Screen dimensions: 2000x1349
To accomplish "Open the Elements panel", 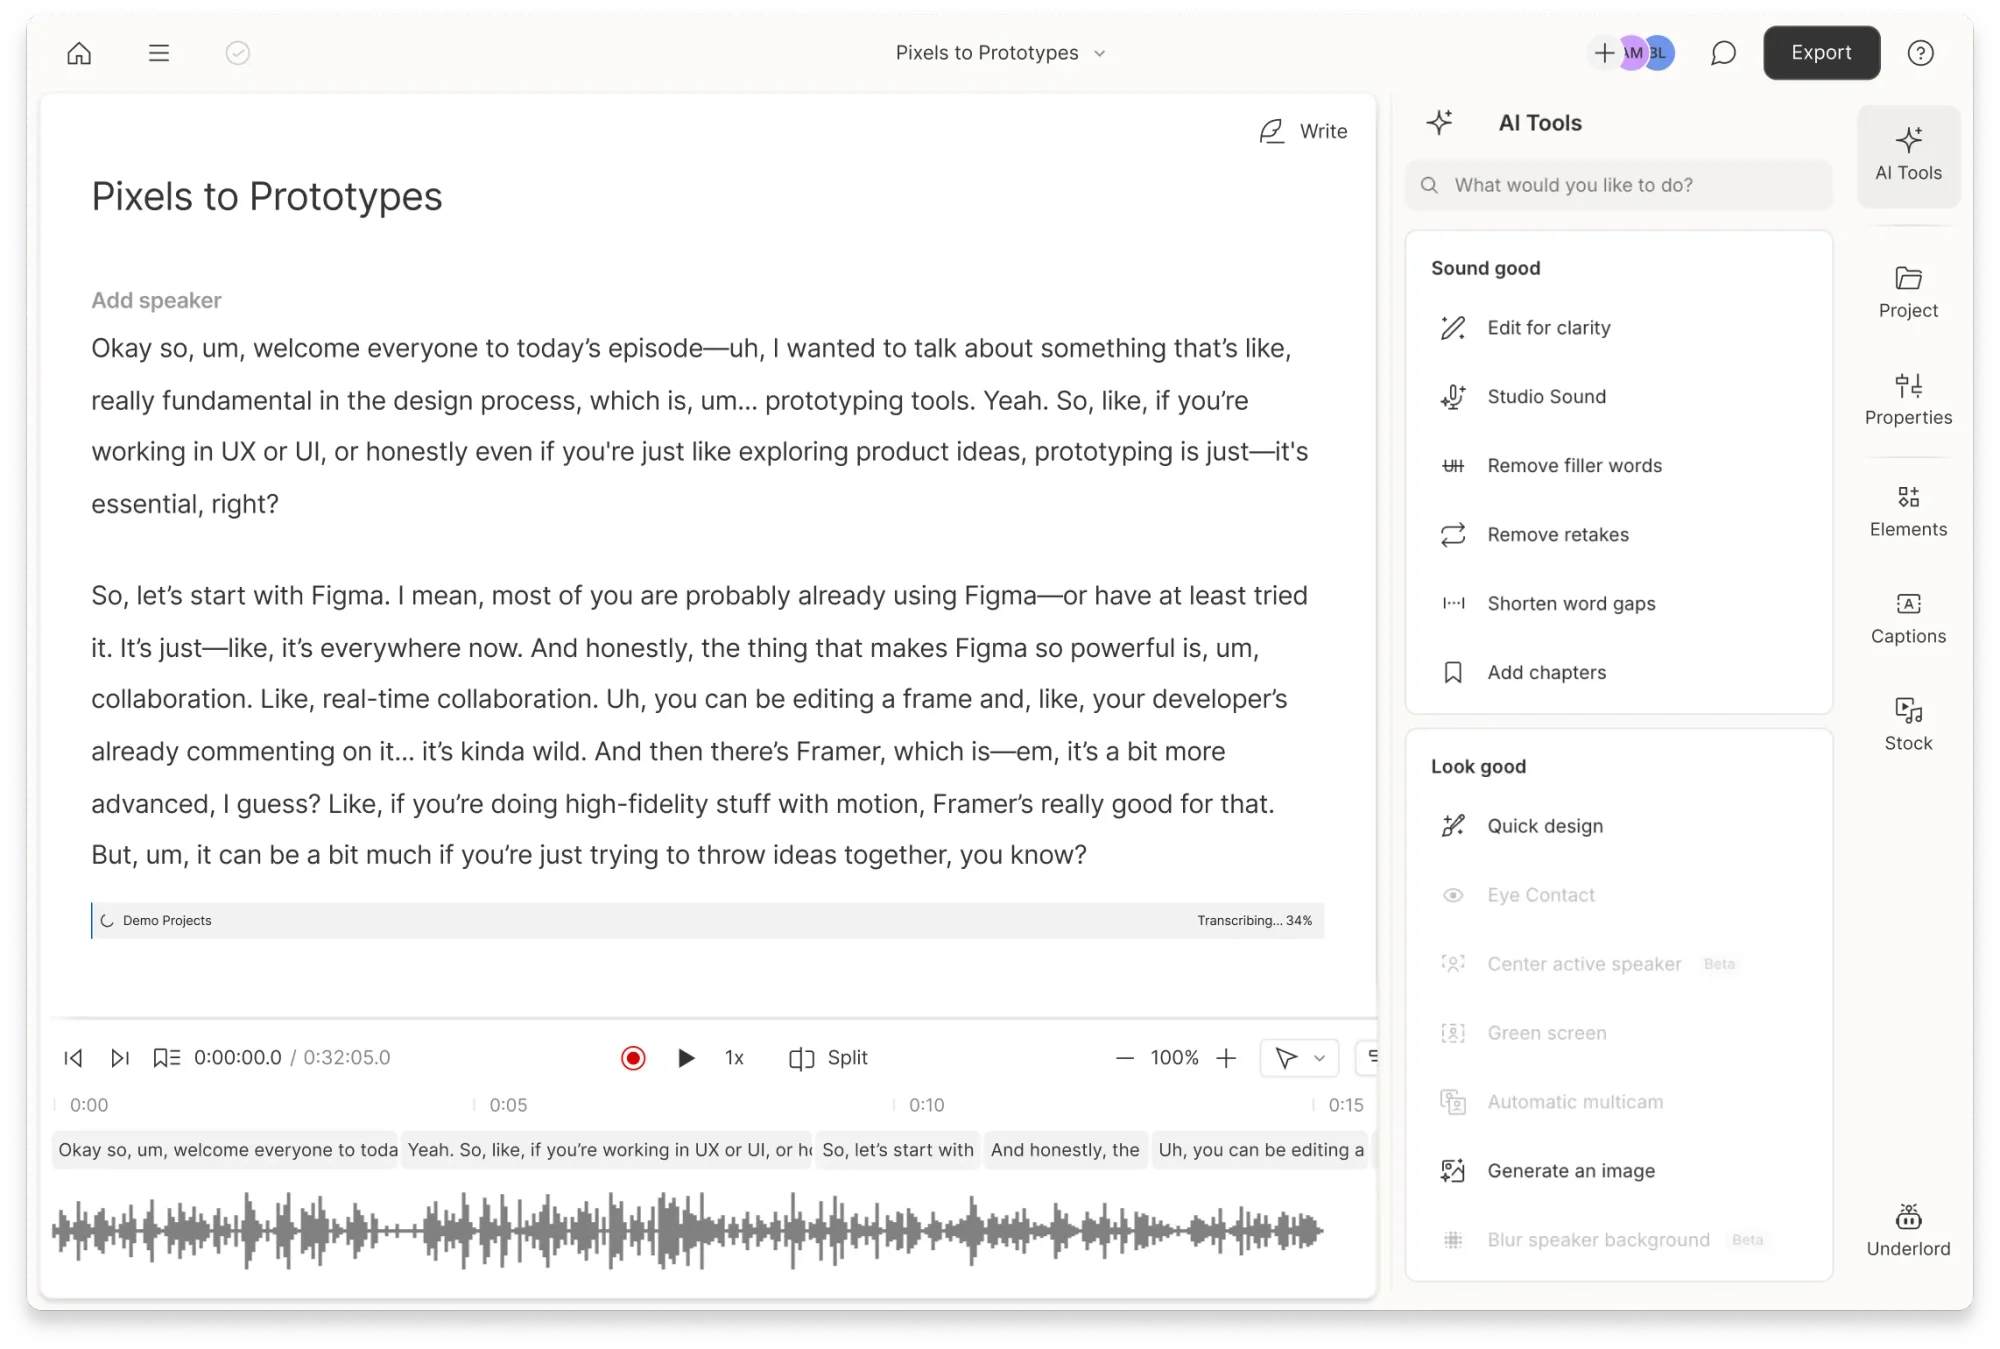I will pyautogui.click(x=1908, y=510).
